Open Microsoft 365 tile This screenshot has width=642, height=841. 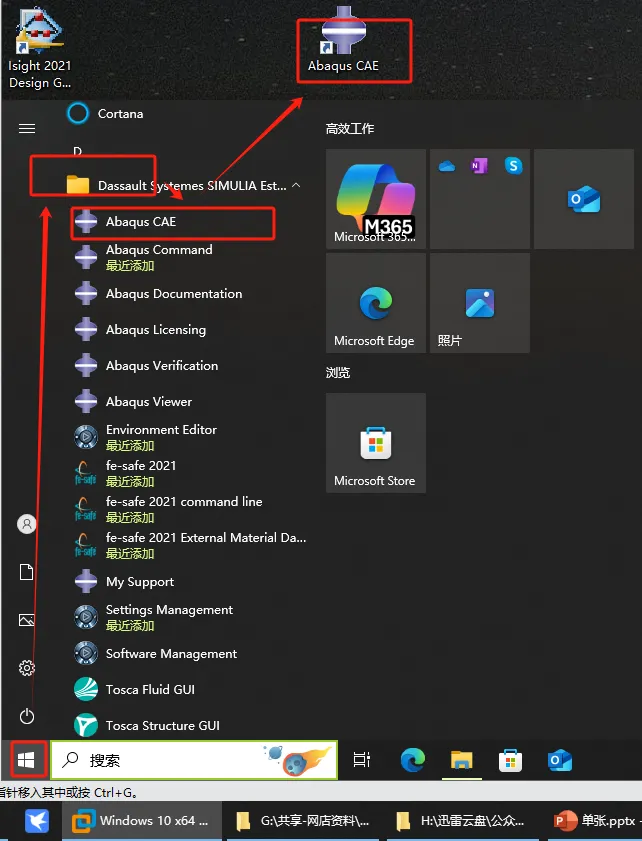click(375, 199)
